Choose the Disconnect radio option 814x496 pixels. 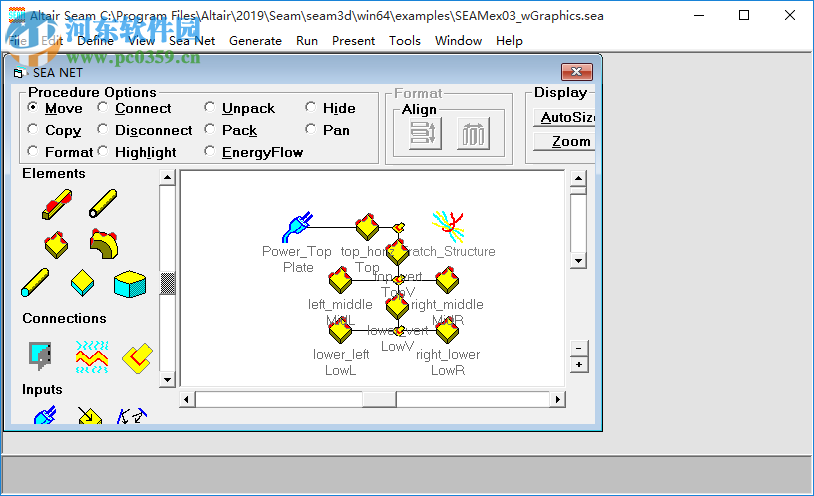click(103, 129)
